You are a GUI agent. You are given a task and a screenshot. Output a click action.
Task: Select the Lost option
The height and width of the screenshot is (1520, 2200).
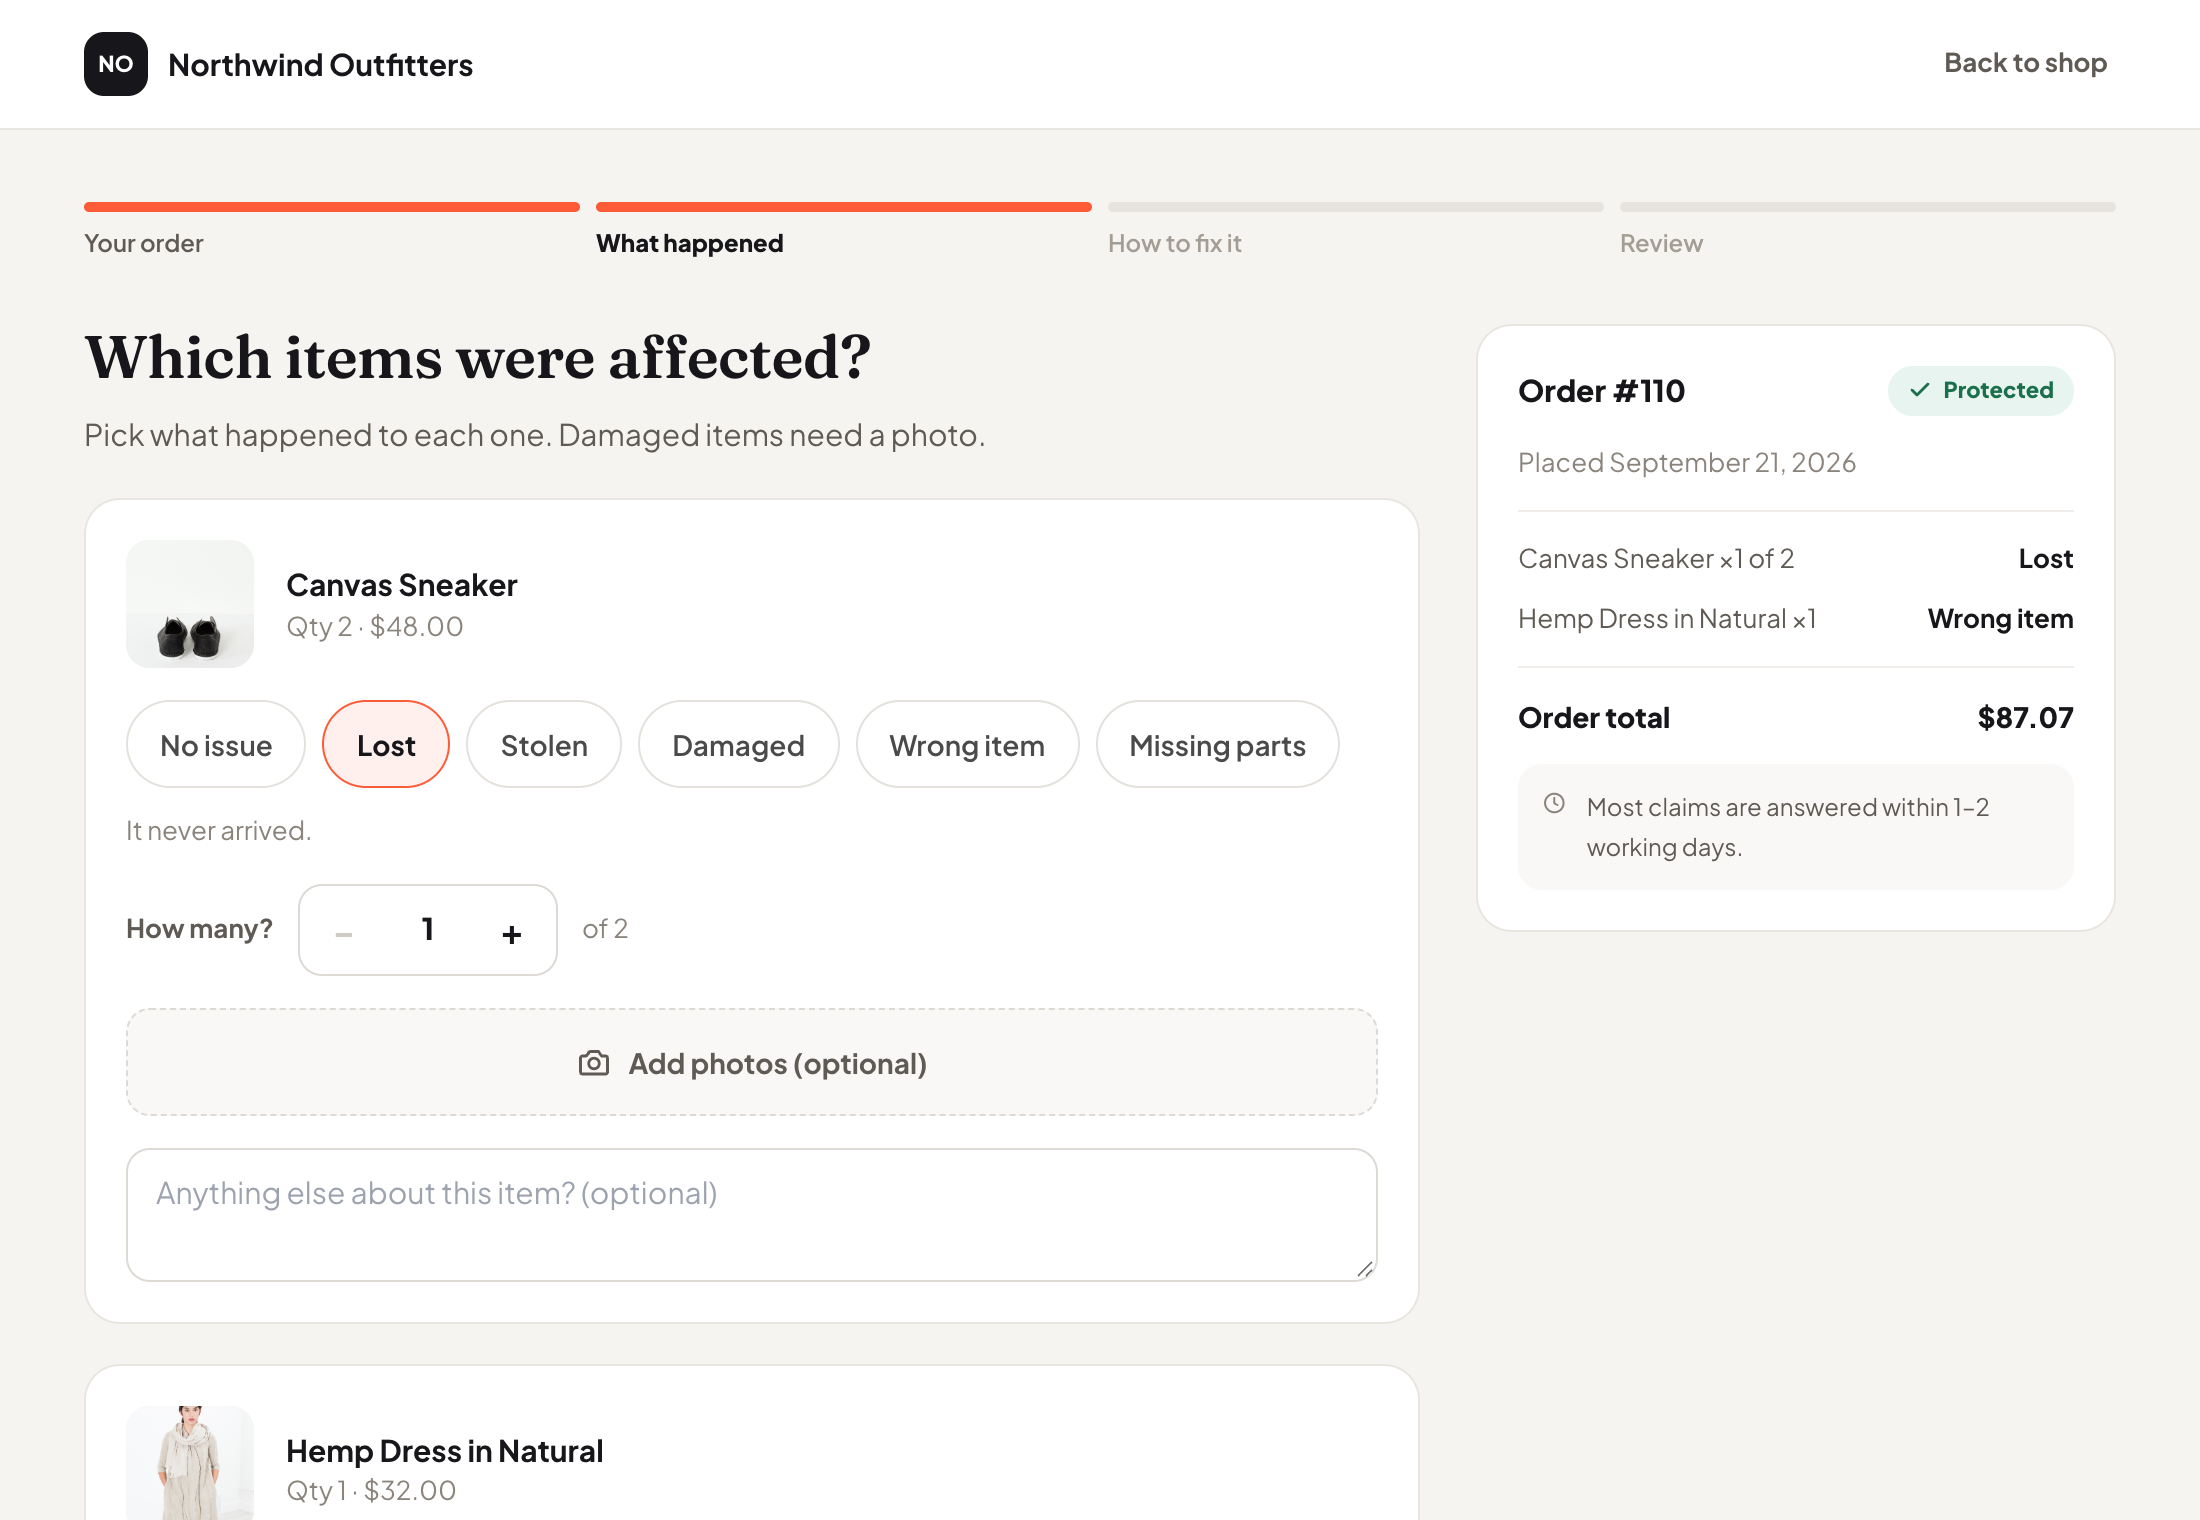coord(386,745)
